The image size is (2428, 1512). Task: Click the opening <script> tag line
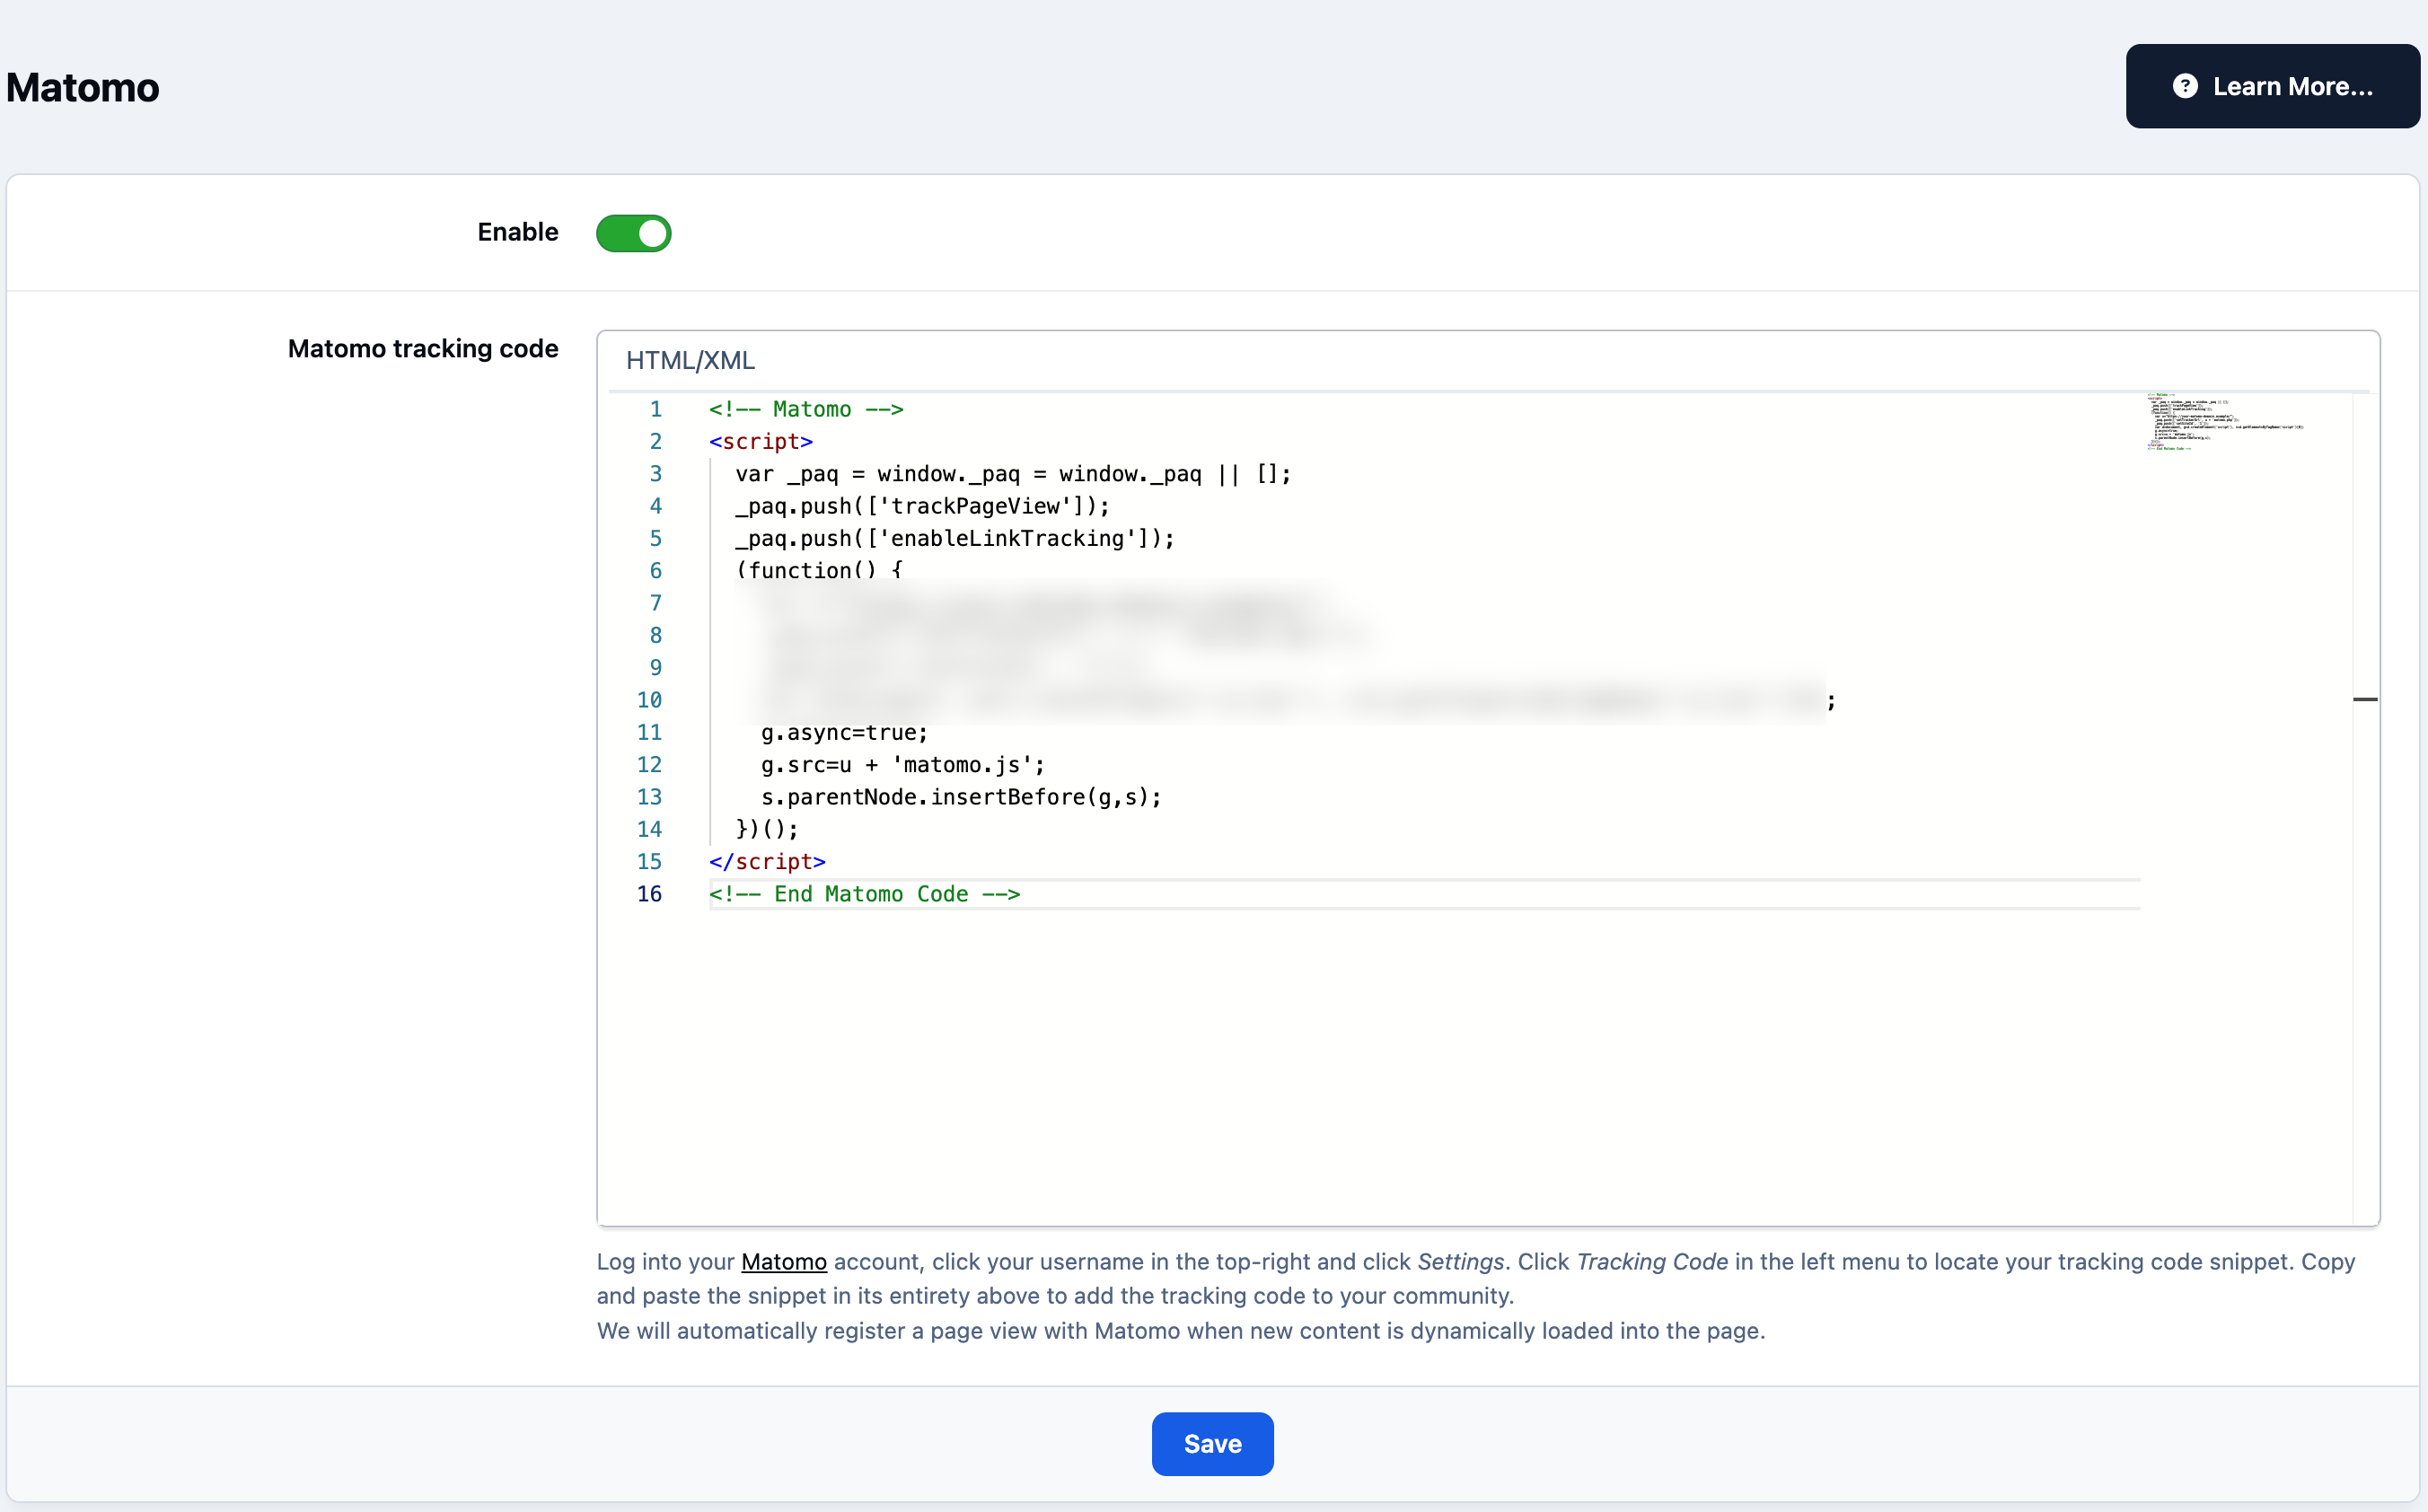[x=761, y=441]
